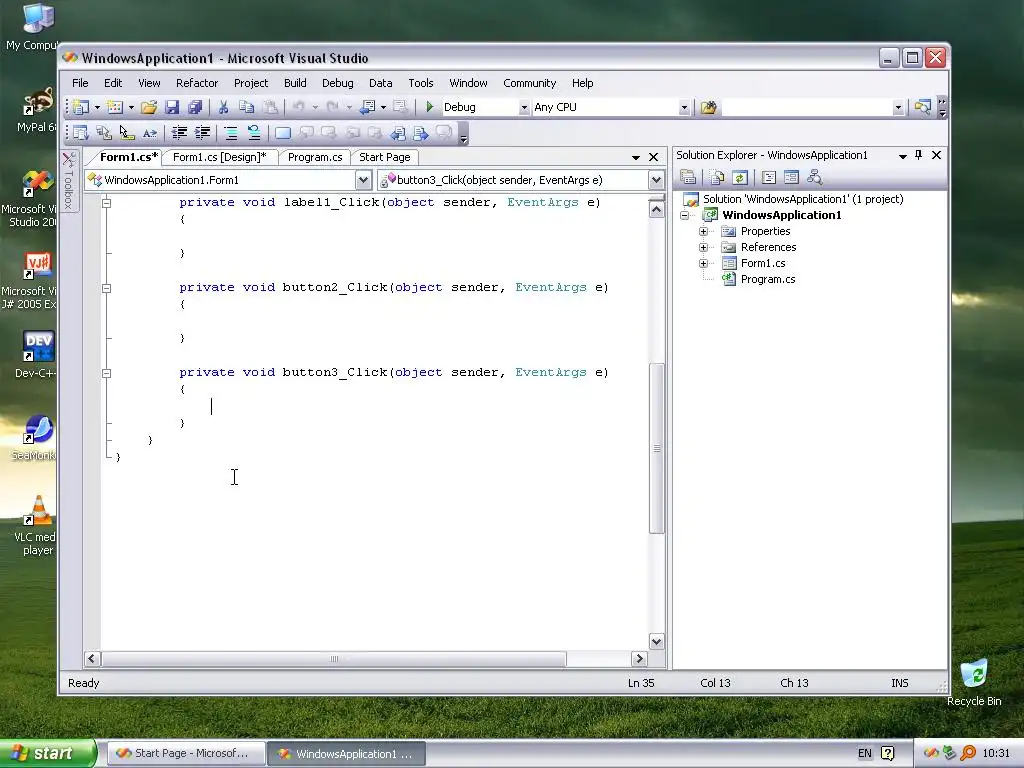
Task: Select Program.cs in Solution Explorer
Action: 767,280
